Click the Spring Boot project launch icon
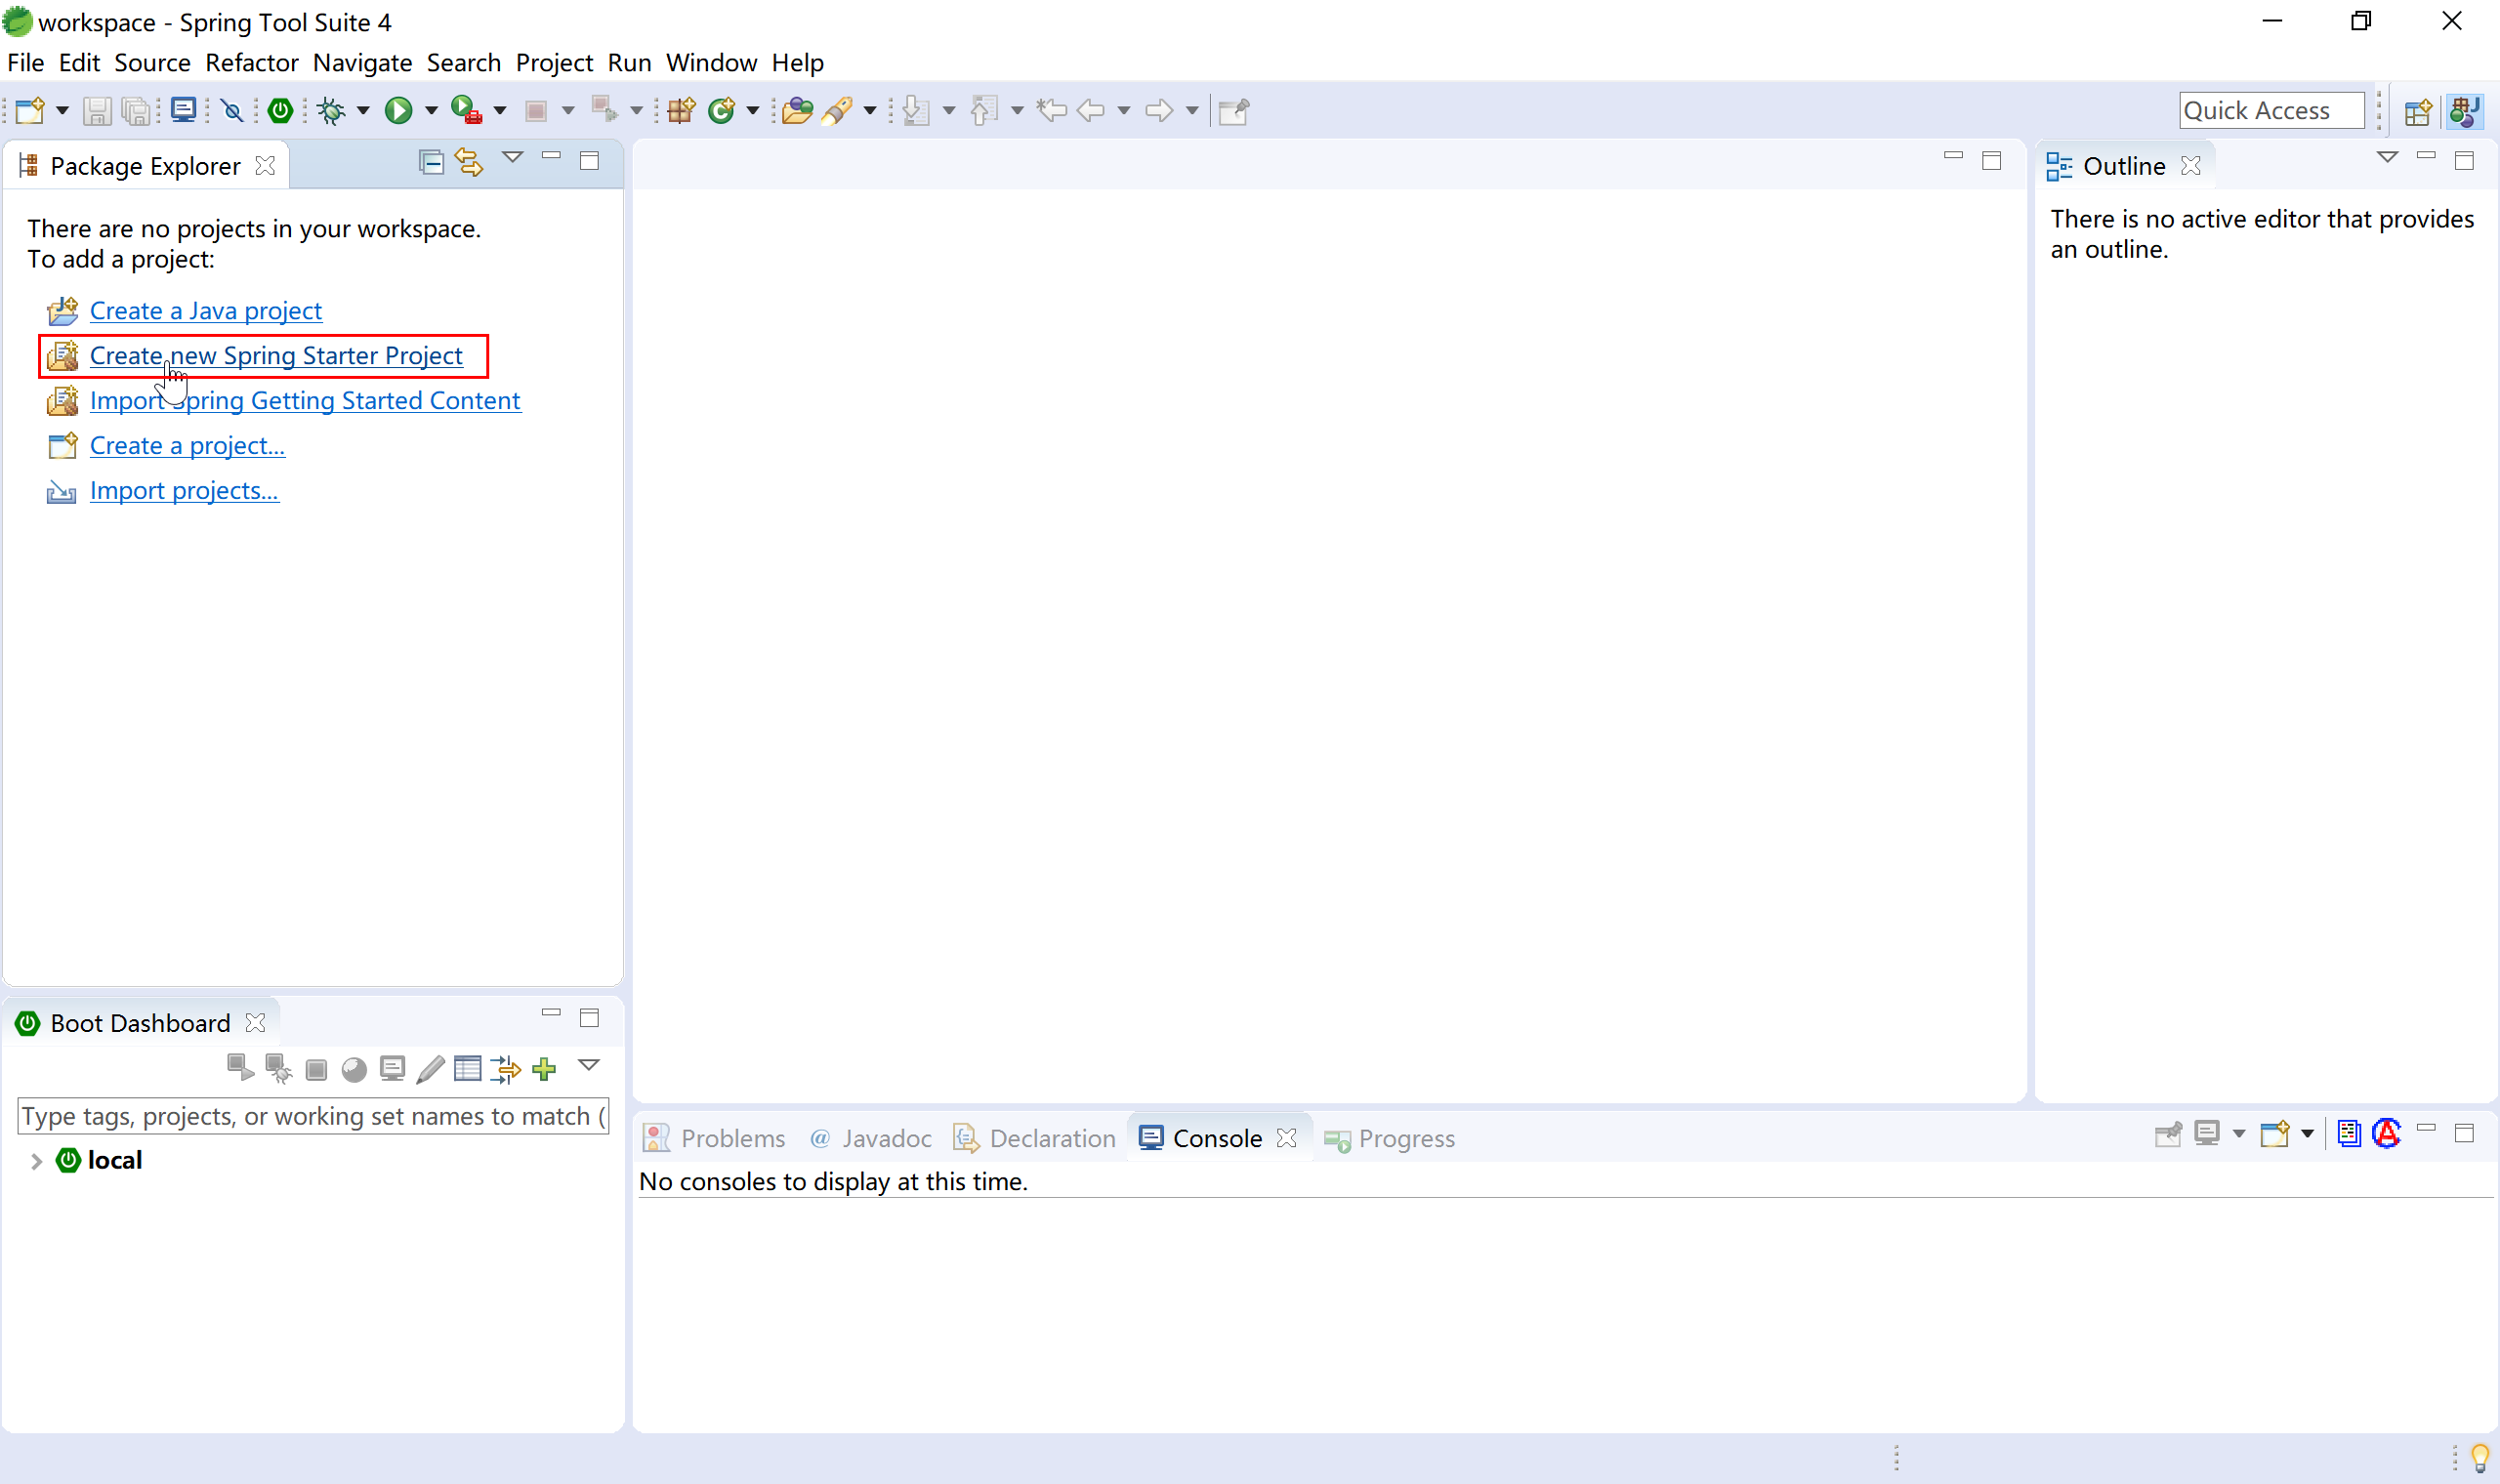Screen dimensions: 2500x1484 (281, 109)
